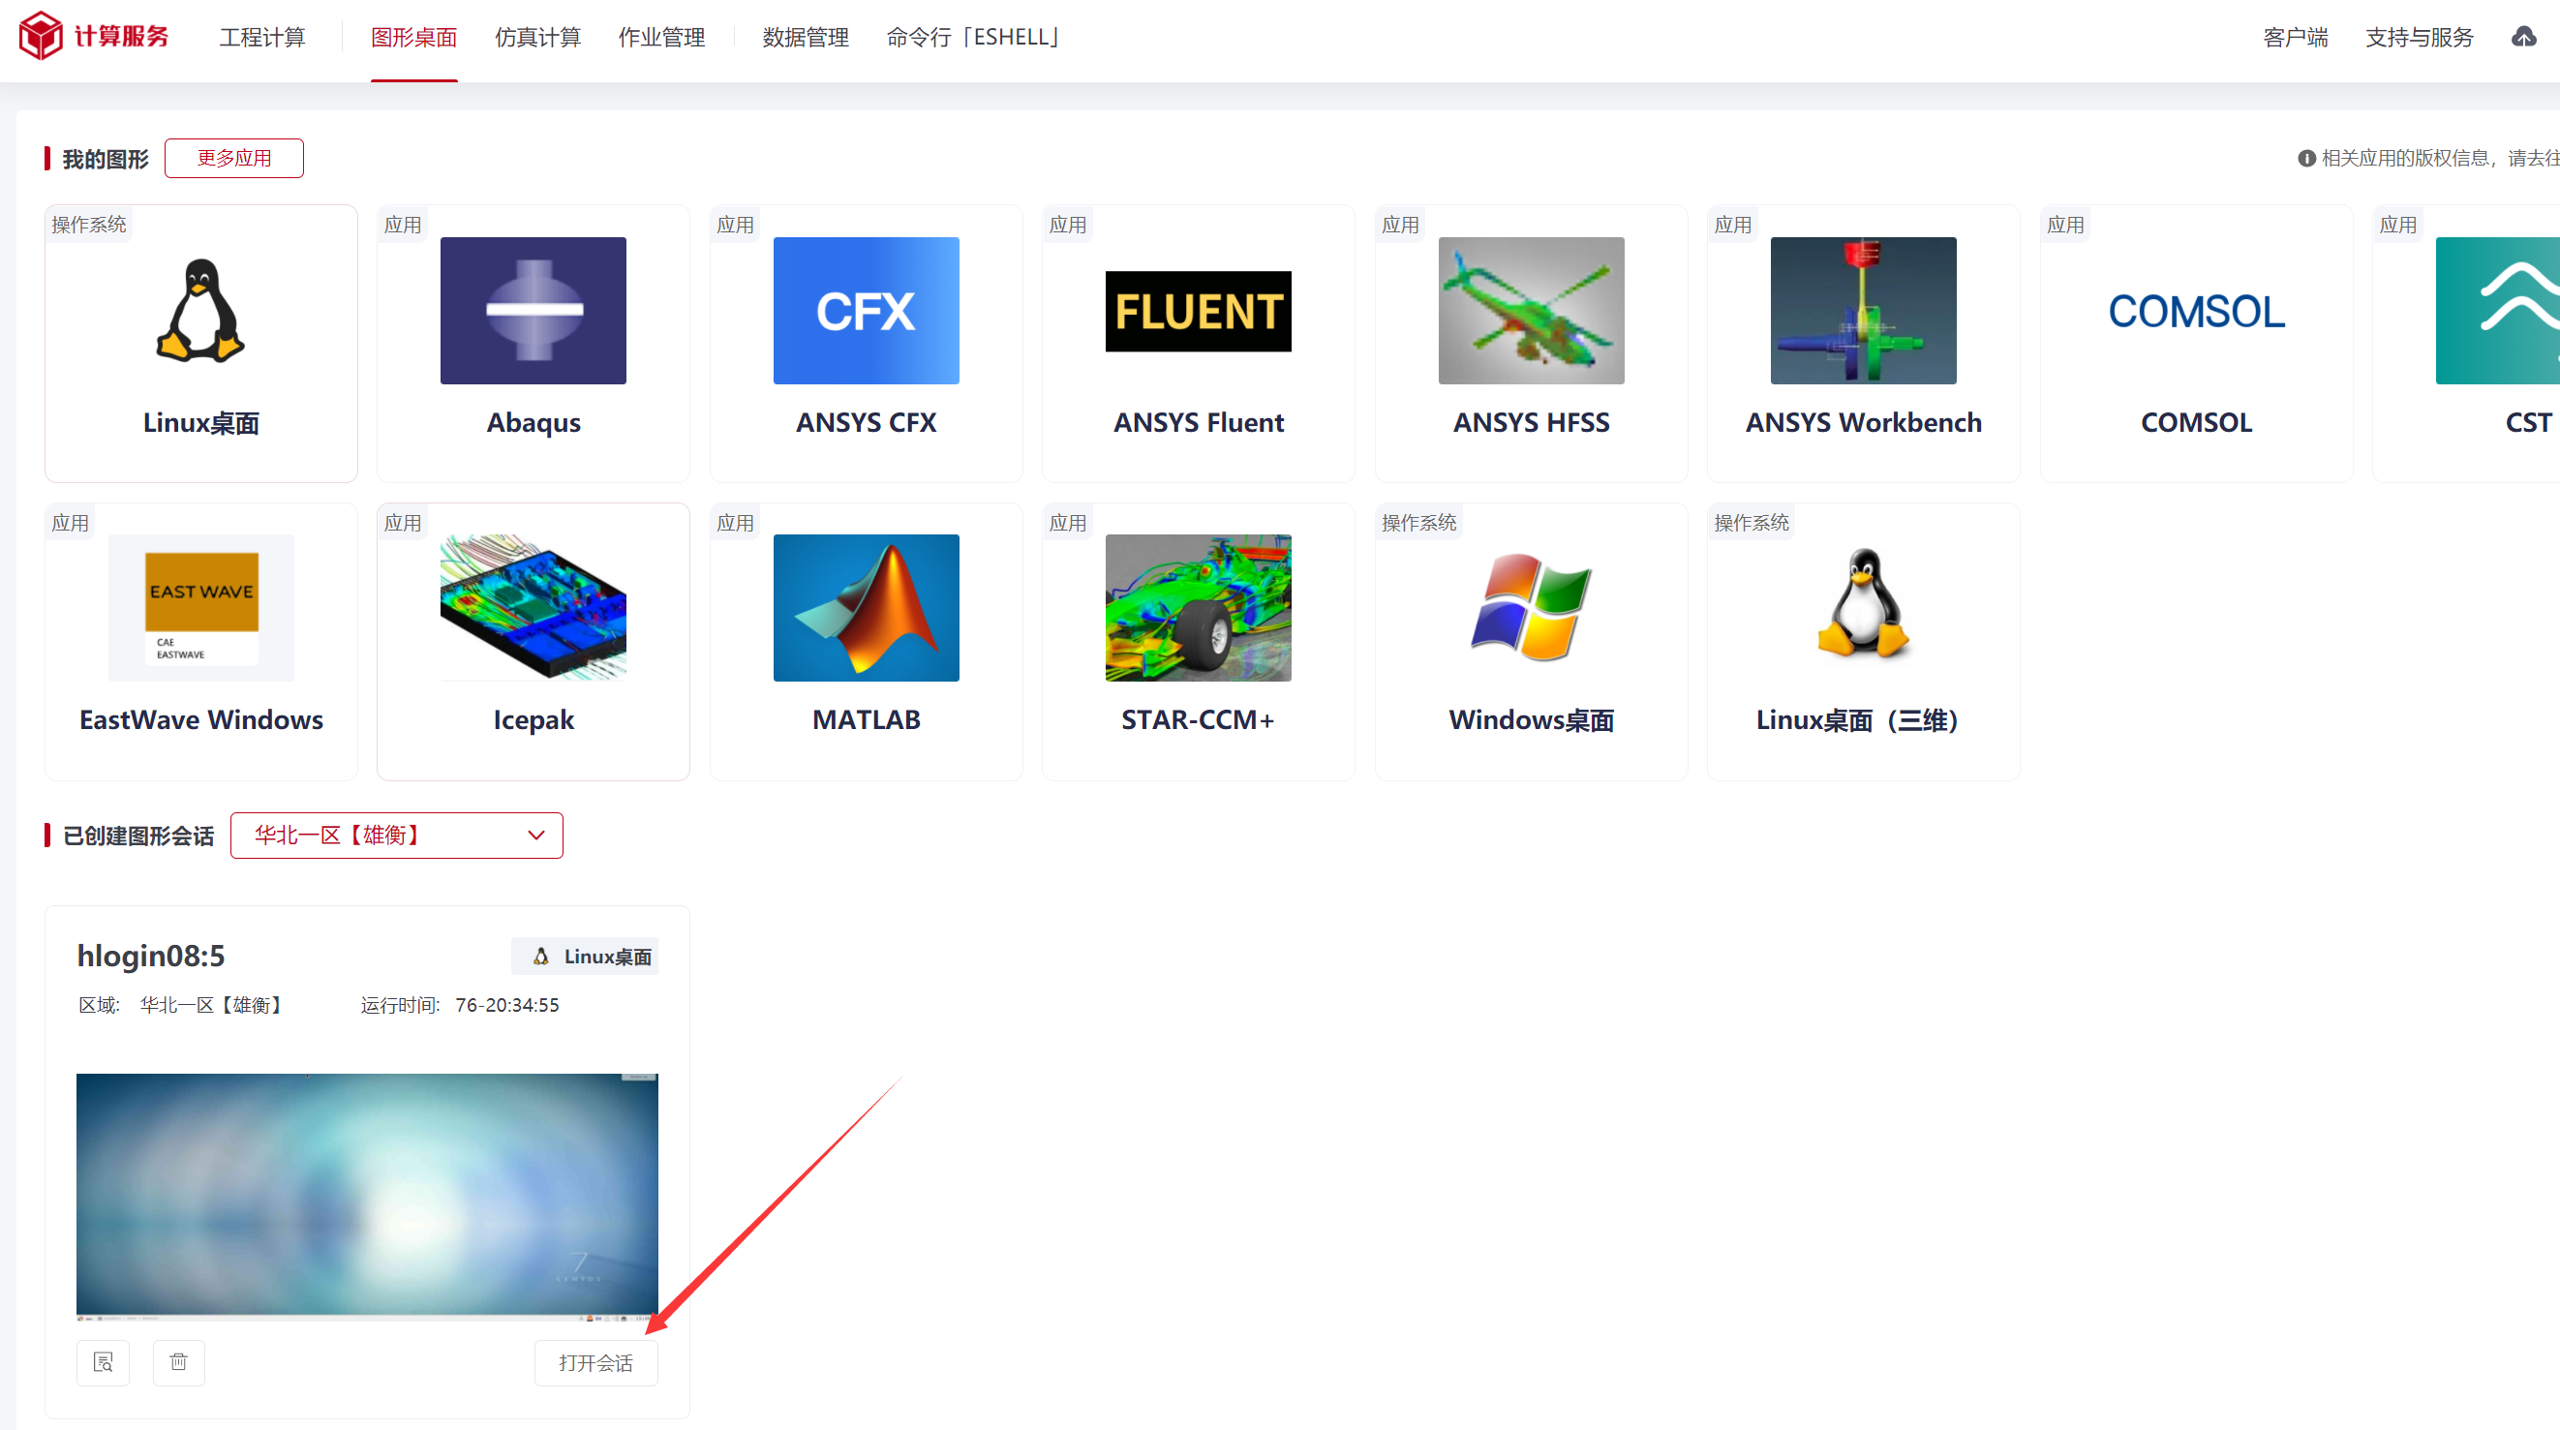Open the STAR-CCM+ application
The image size is (2560, 1430).
pos(1198,641)
